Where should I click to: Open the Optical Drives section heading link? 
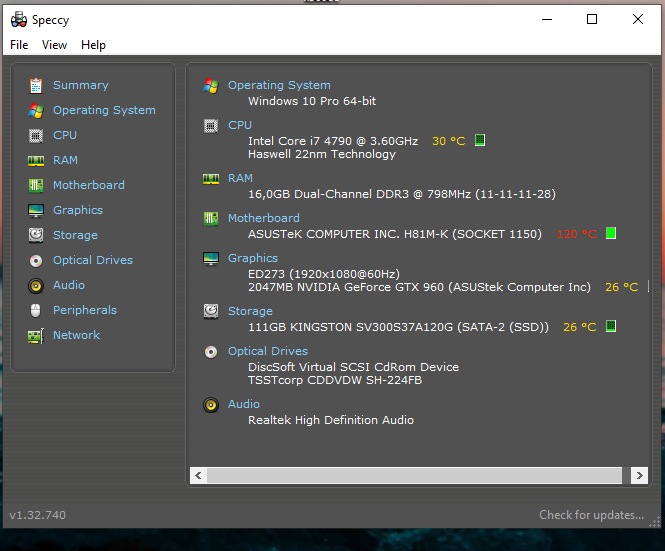pos(268,351)
